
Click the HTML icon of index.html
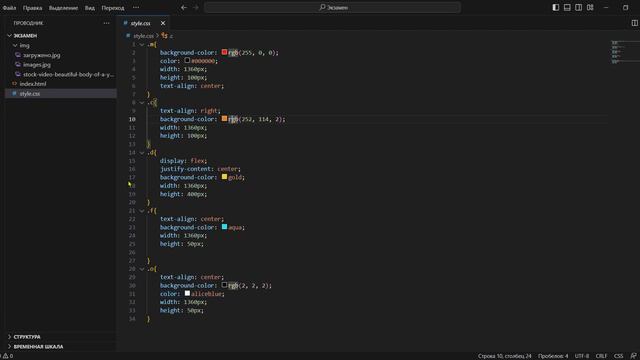point(15,84)
